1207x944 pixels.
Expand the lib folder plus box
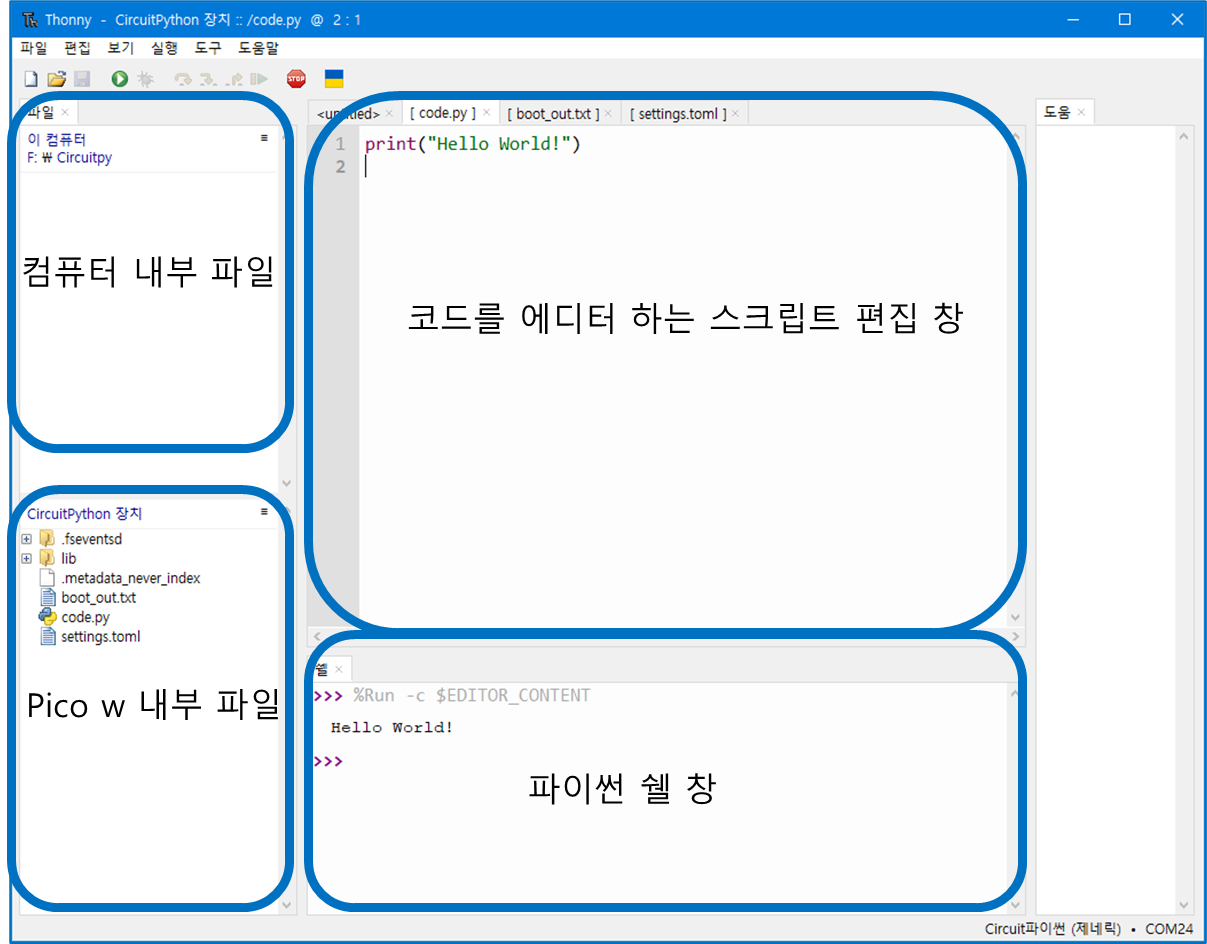pos(27,558)
